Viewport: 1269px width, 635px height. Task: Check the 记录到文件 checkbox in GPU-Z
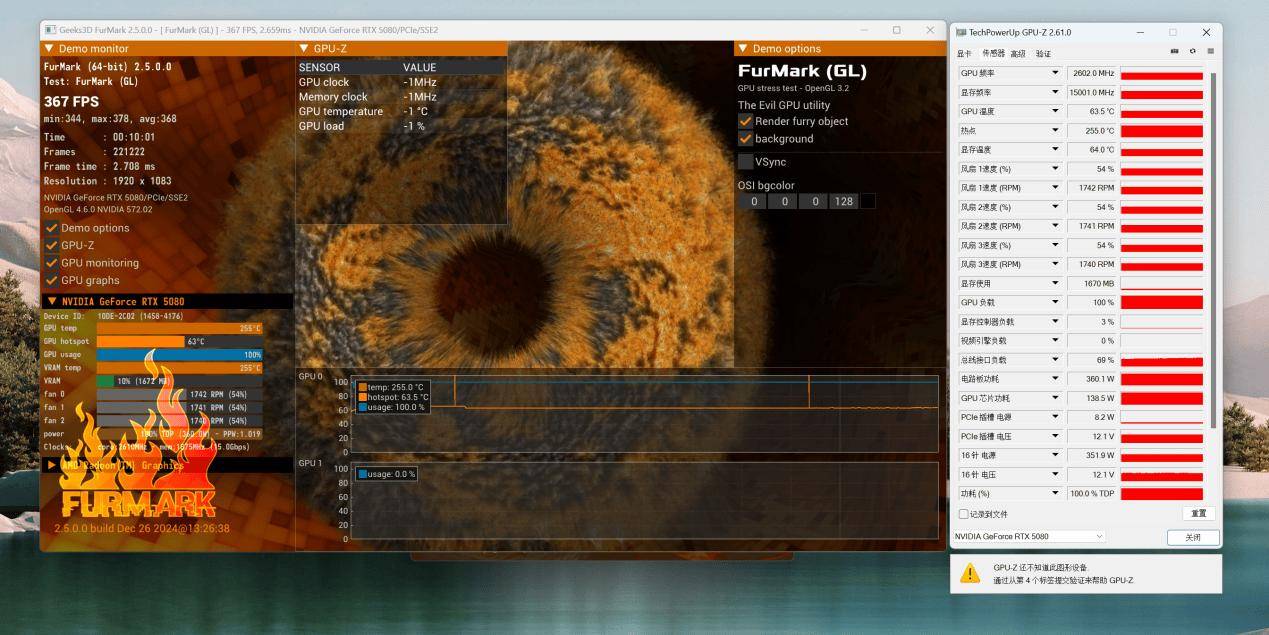[964, 514]
